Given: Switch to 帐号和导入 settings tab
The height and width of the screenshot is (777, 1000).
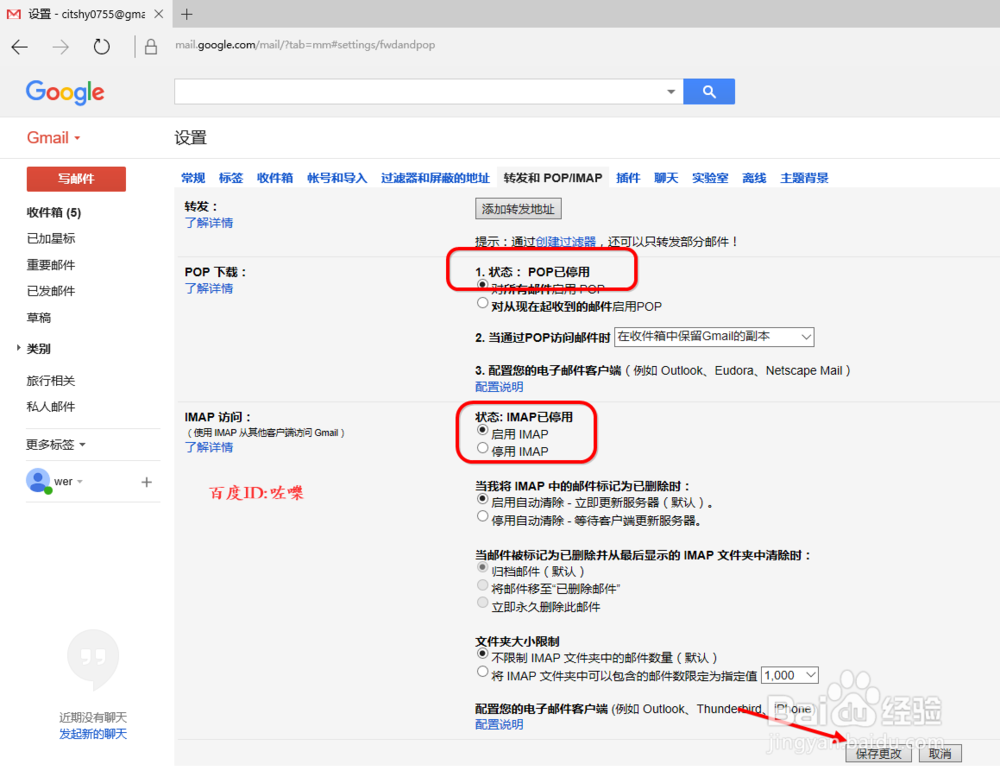Looking at the screenshot, I should [x=337, y=178].
